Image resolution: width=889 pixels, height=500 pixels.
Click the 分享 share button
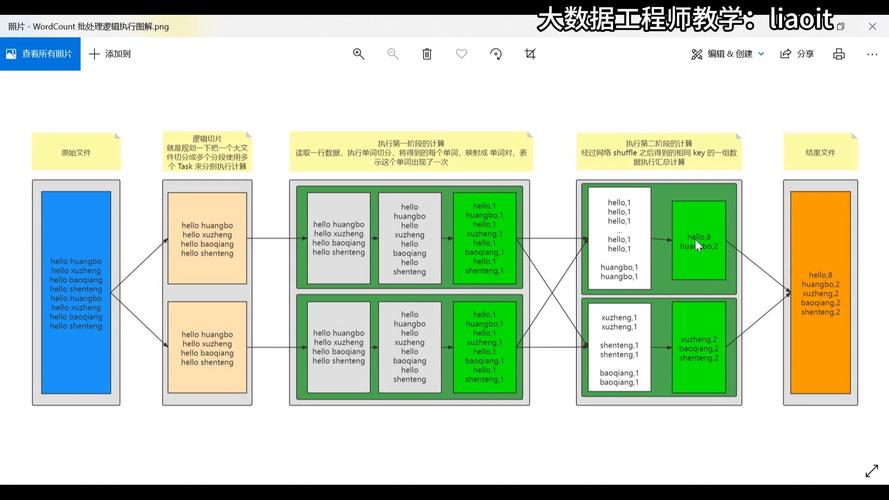click(x=797, y=54)
